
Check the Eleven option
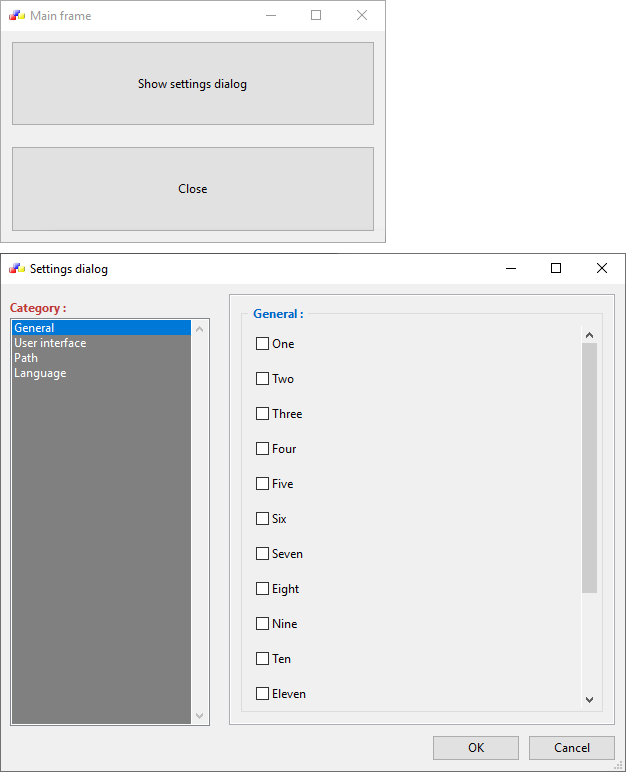[263, 694]
